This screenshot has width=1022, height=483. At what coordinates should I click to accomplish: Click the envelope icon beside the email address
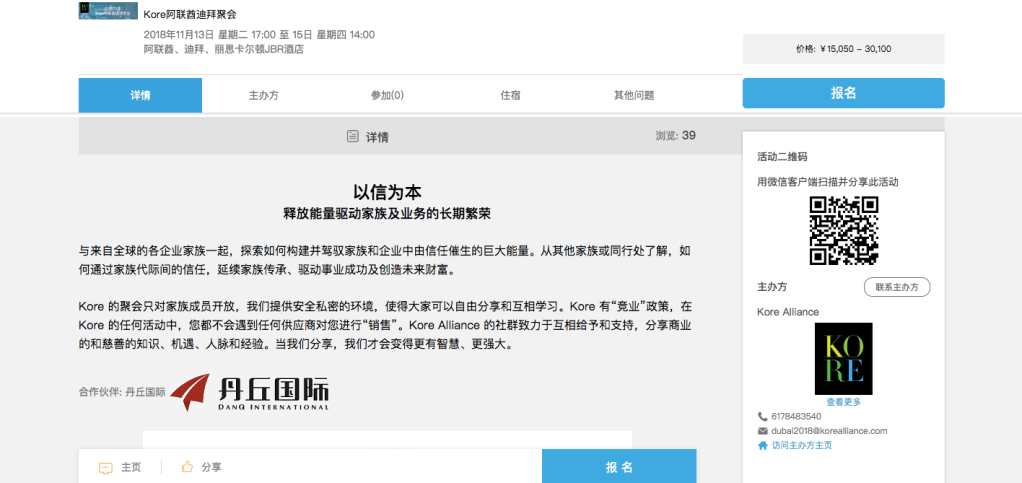click(x=763, y=431)
